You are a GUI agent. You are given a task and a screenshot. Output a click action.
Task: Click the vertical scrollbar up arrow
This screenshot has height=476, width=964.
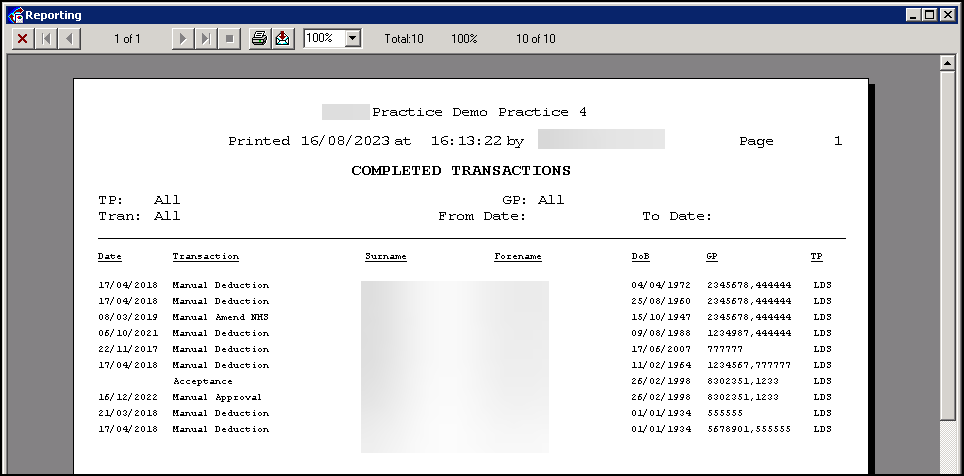(x=948, y=63)
